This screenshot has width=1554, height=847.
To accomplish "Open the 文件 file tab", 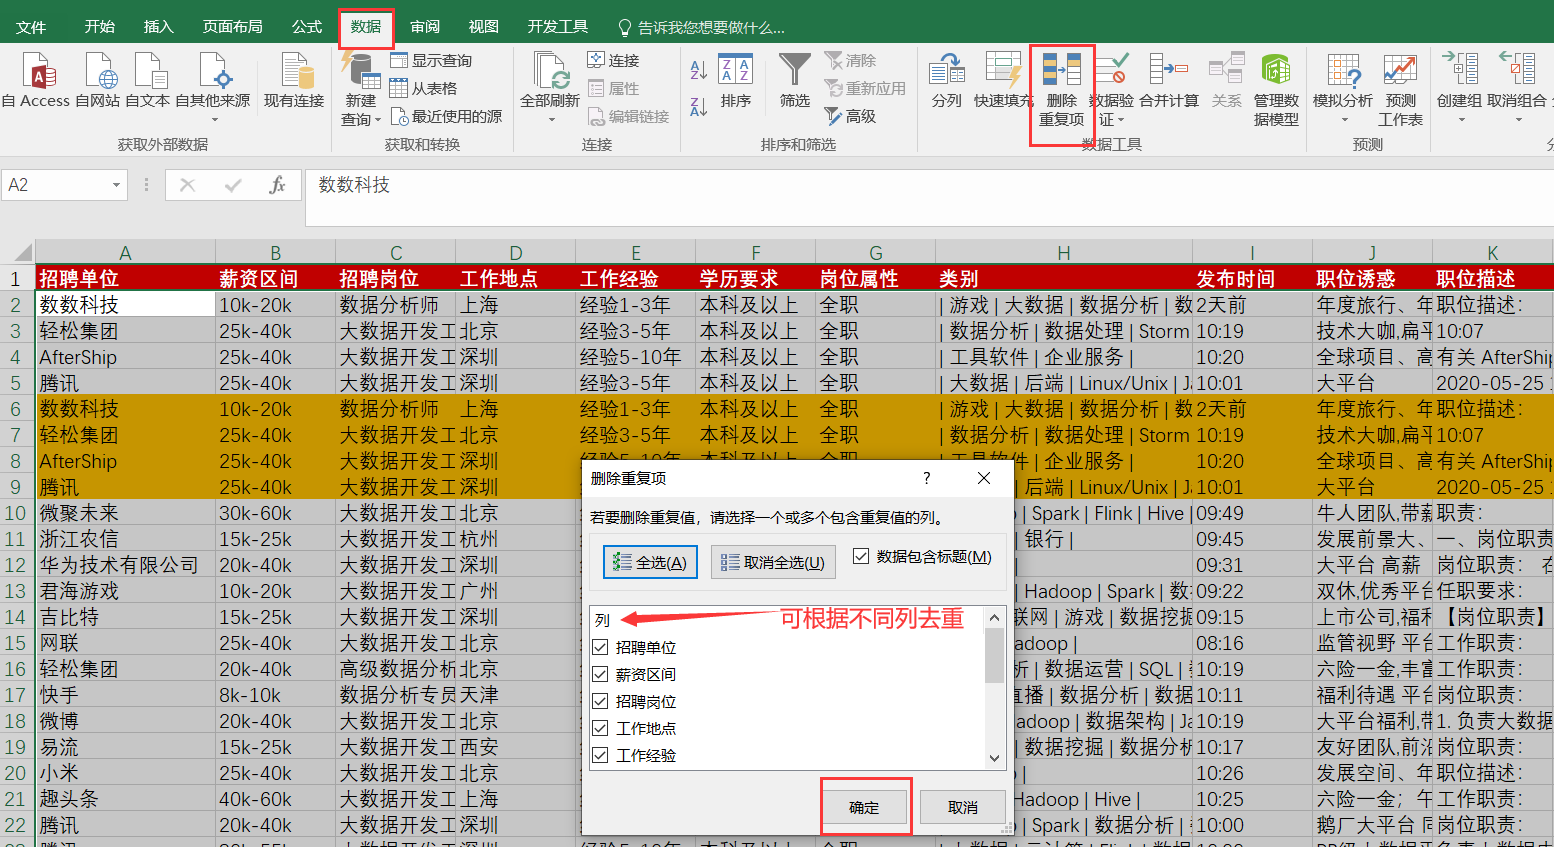I will (x=31, y=27).
